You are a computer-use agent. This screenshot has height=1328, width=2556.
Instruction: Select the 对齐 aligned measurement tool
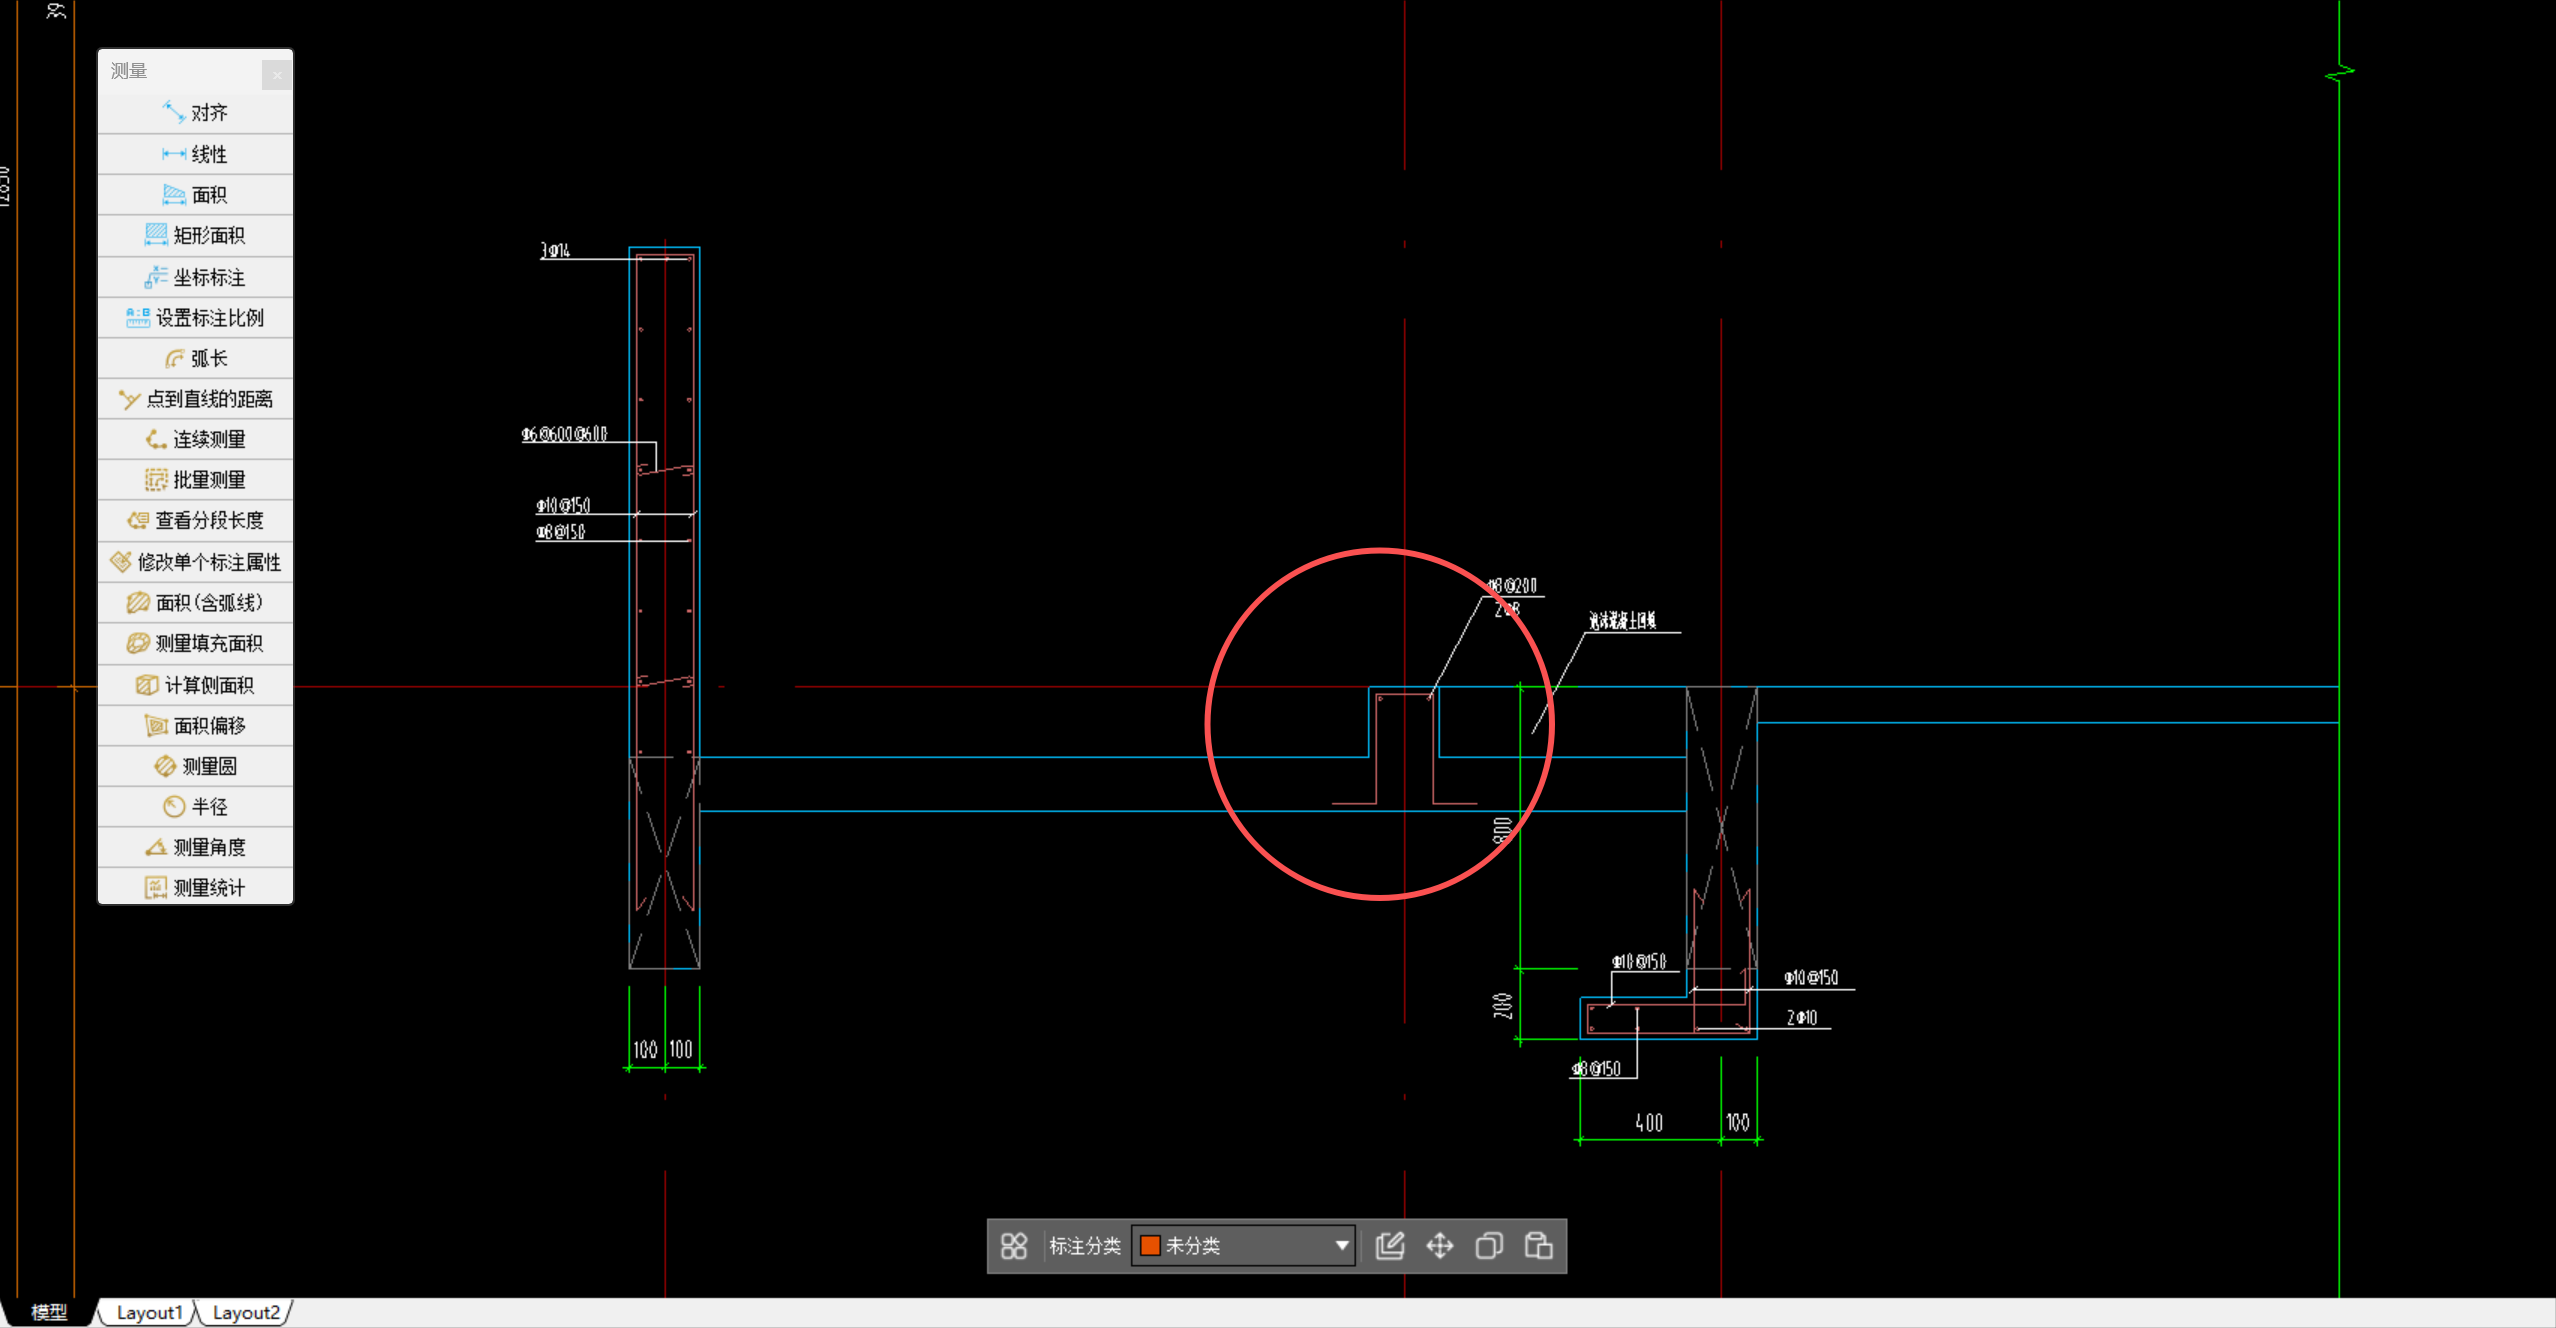pos(196,113)
